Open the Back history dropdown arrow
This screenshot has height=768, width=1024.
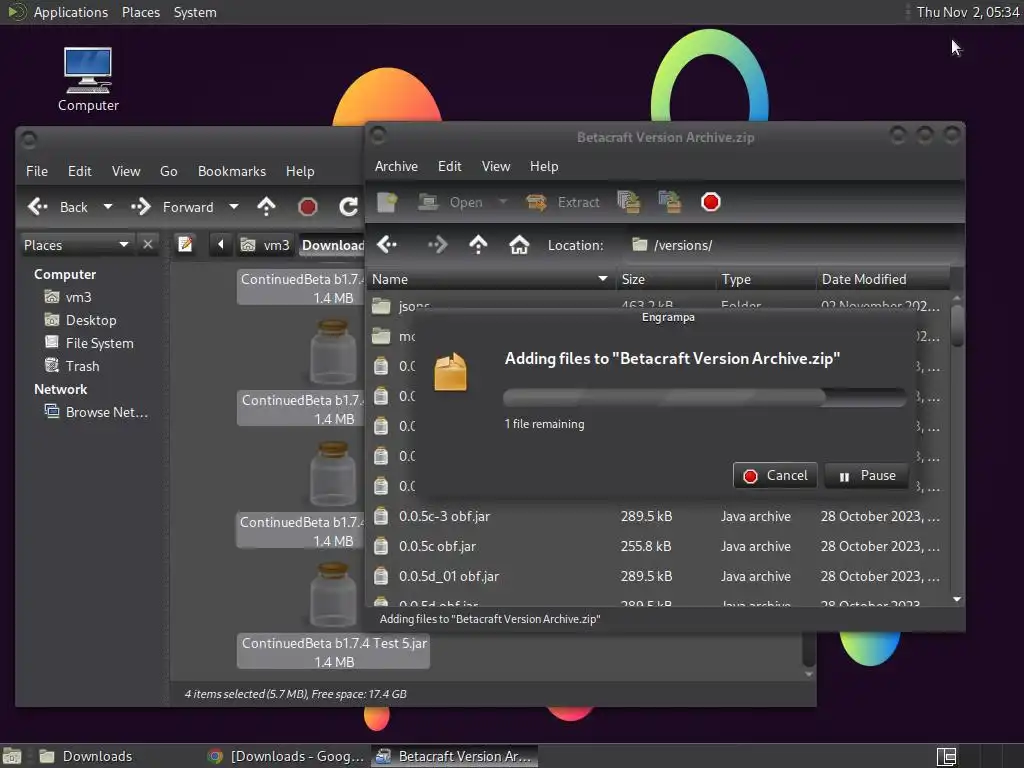(x=108, y=207)
